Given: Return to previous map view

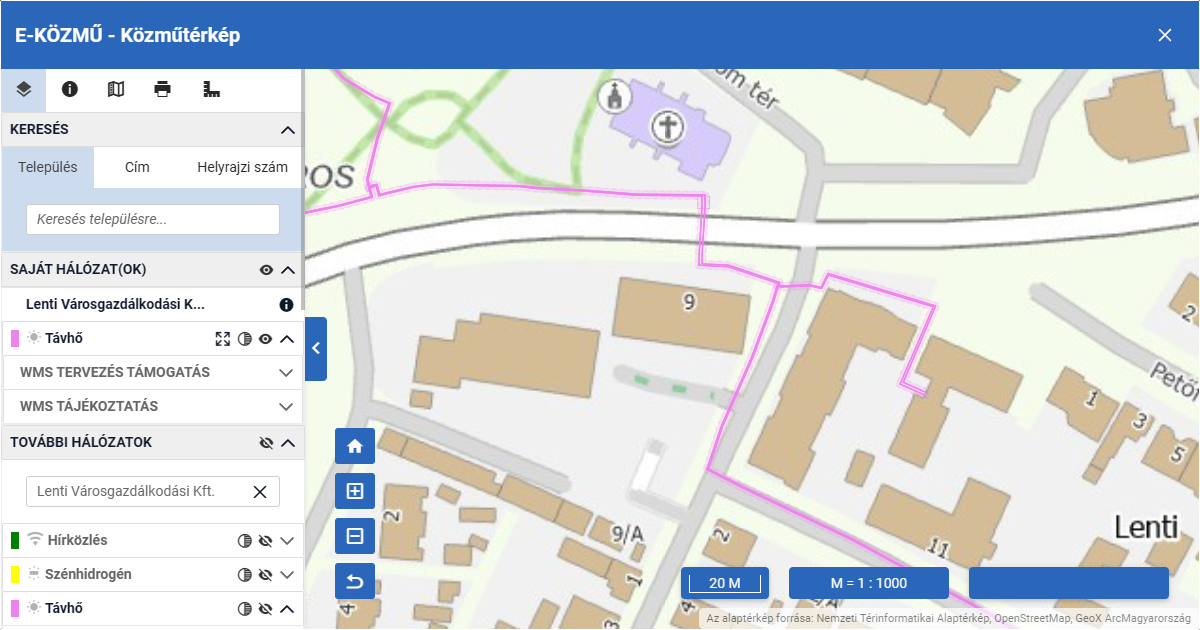Looking at the screenshot, I should click(x=355, y=581).
